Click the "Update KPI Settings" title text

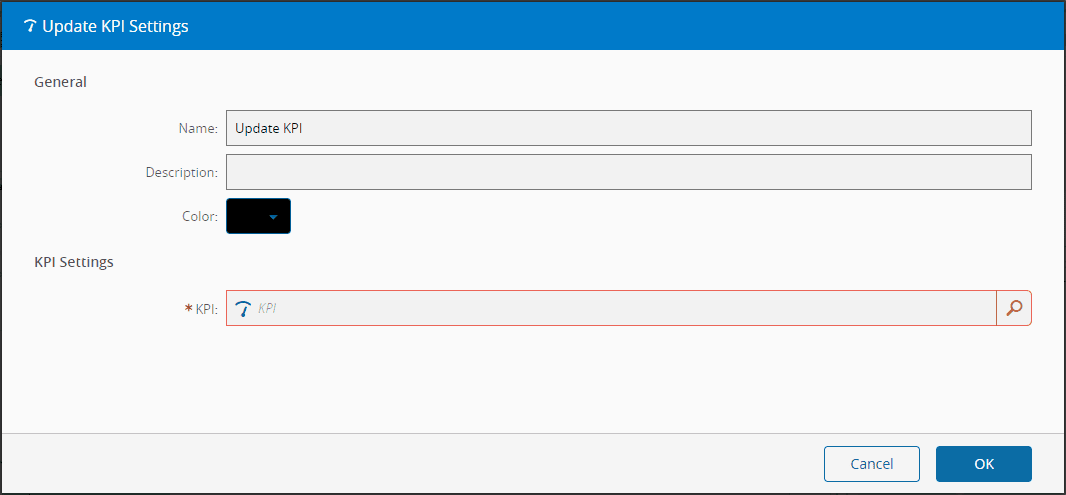115,27
